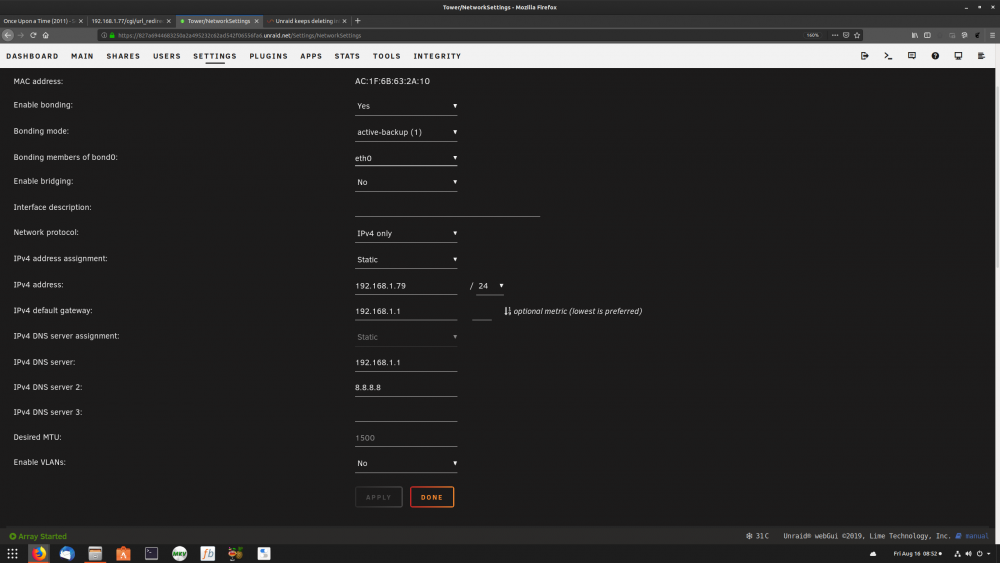Viewport: 1000px width, 563px height.
Task: Toggle Firefox sidebar icon
Action: pyautogui.click(x=927, y=35)
